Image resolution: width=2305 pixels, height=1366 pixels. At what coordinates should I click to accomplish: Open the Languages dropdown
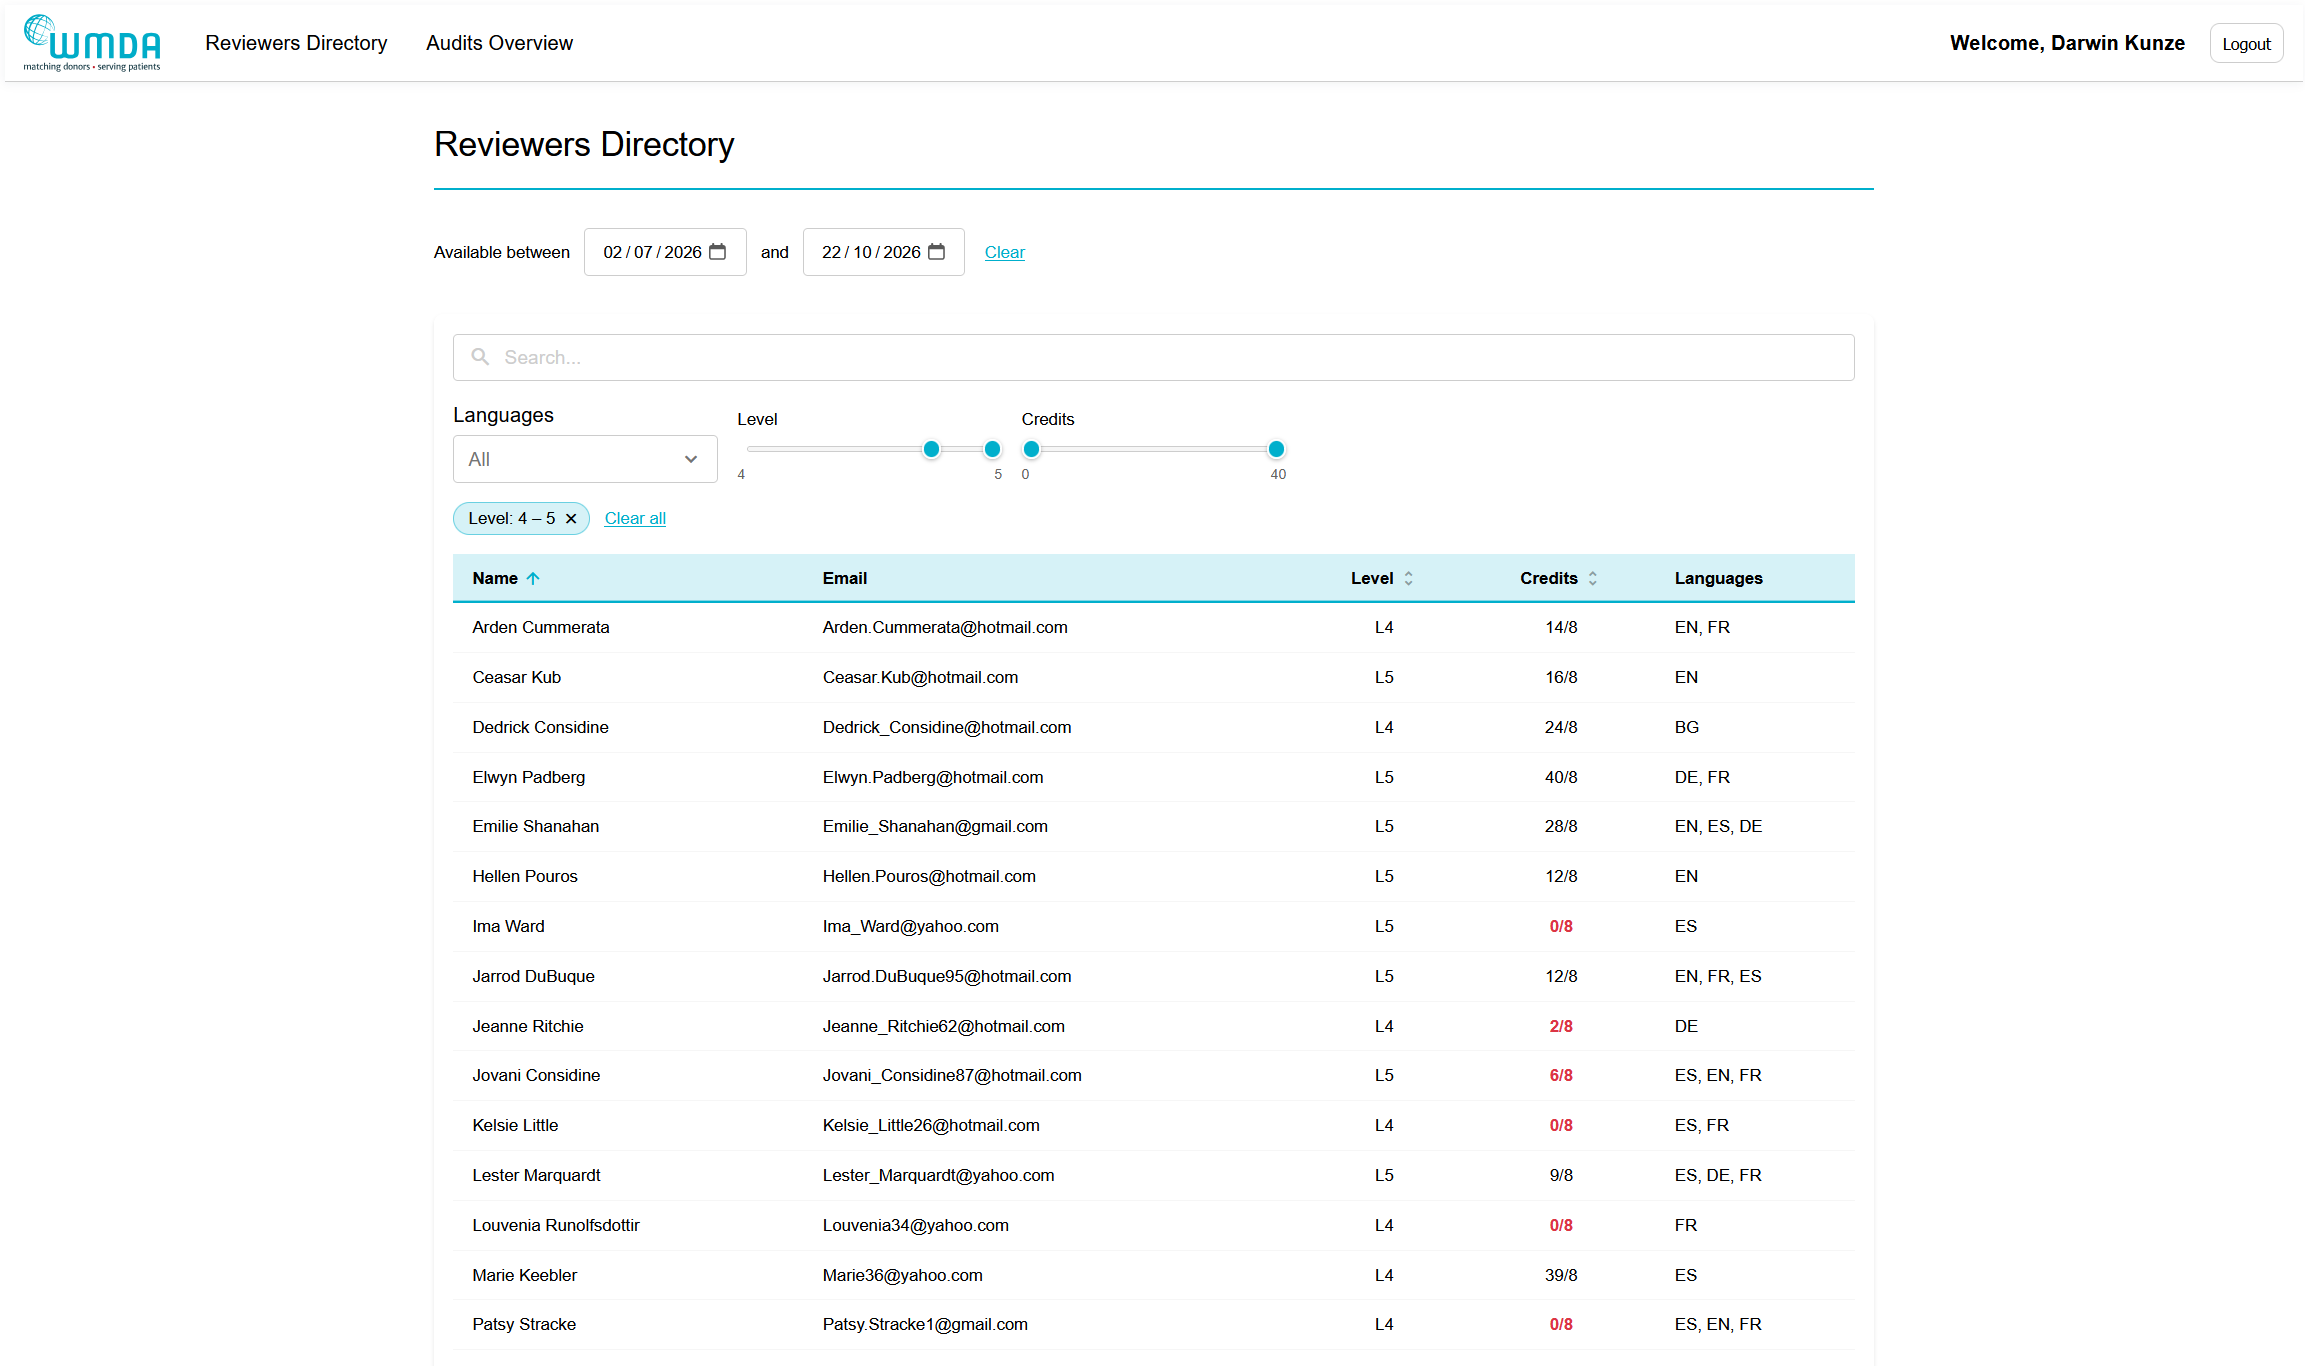tap(585, 459)
